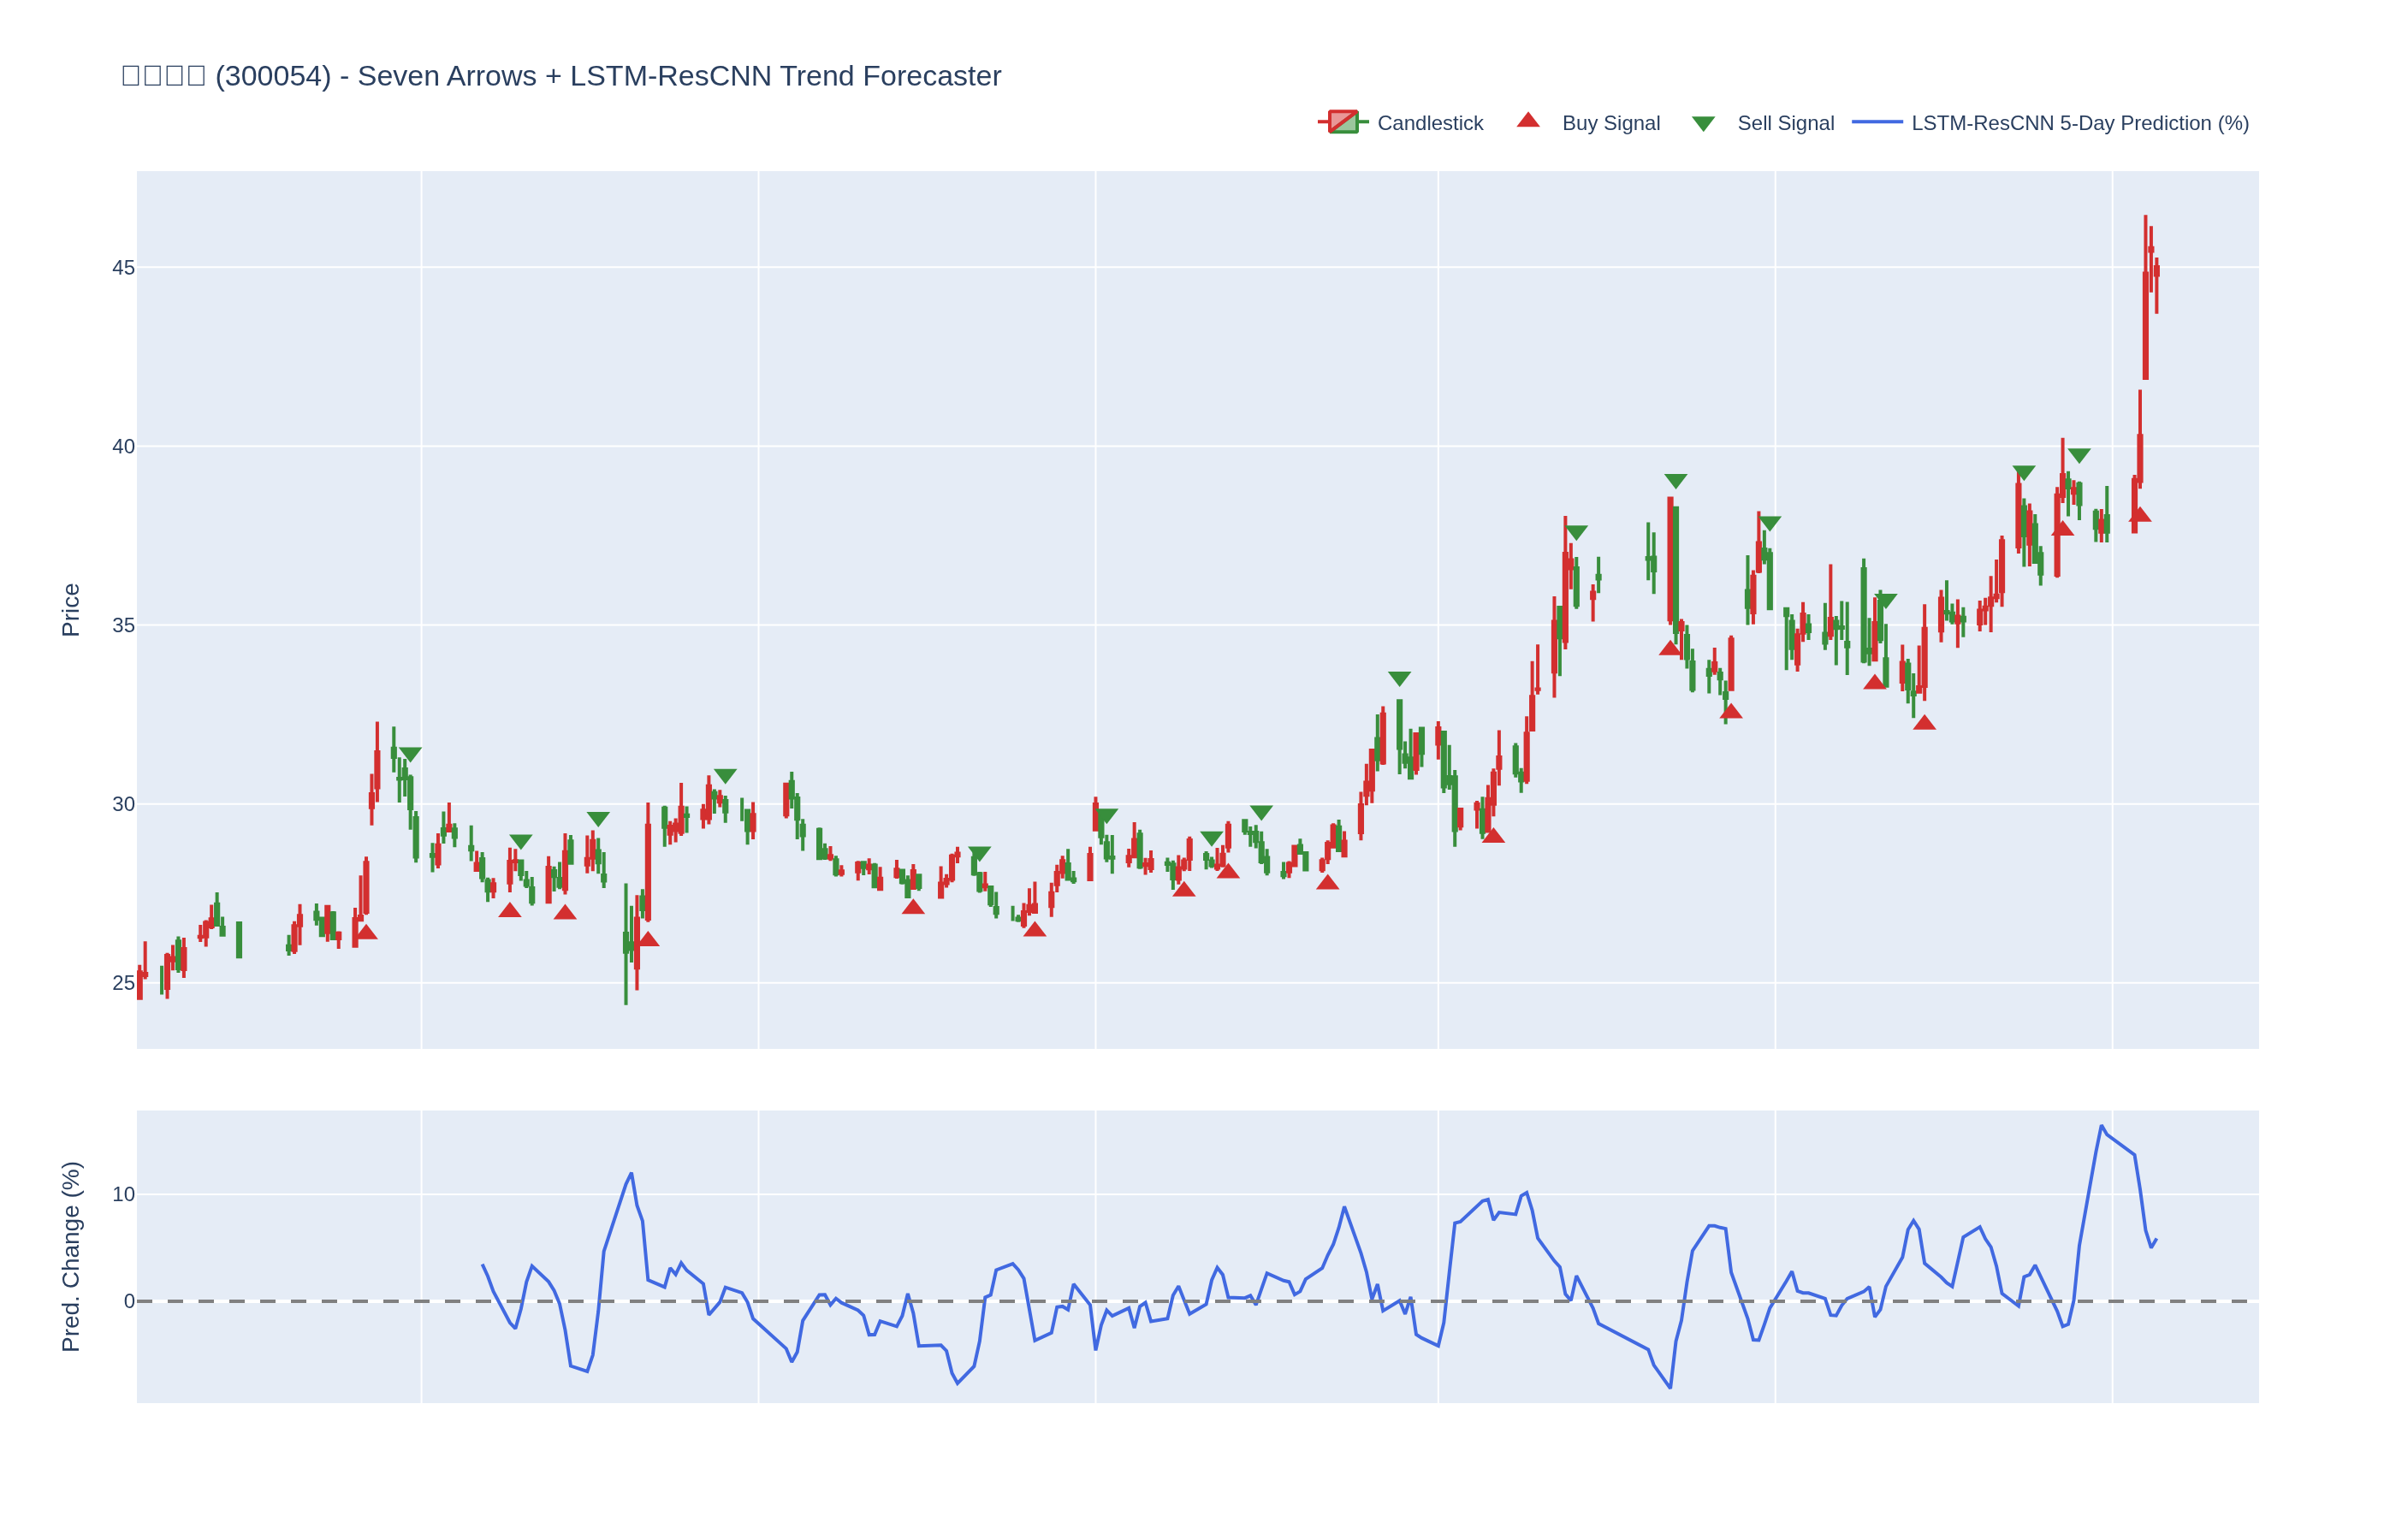Click the rightmost sell signal marker
The height and width of the screenshot is (1540, 2396).
pyautogui.click(x=2079, y=455)
